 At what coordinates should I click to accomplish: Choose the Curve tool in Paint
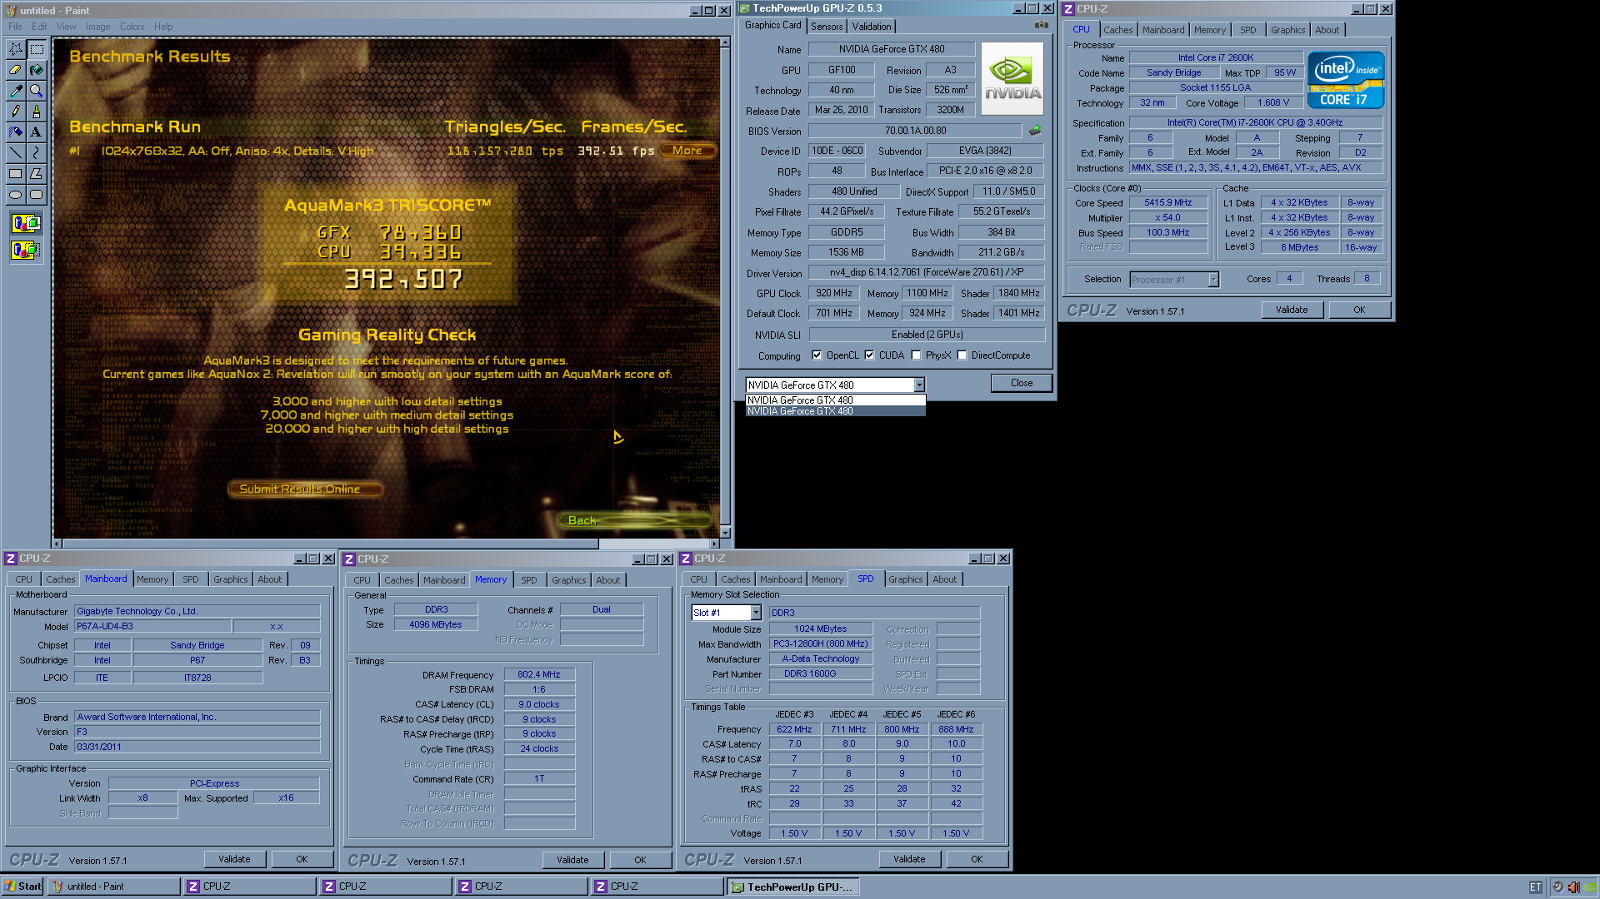pyautogui.click(x=37, y=153)
